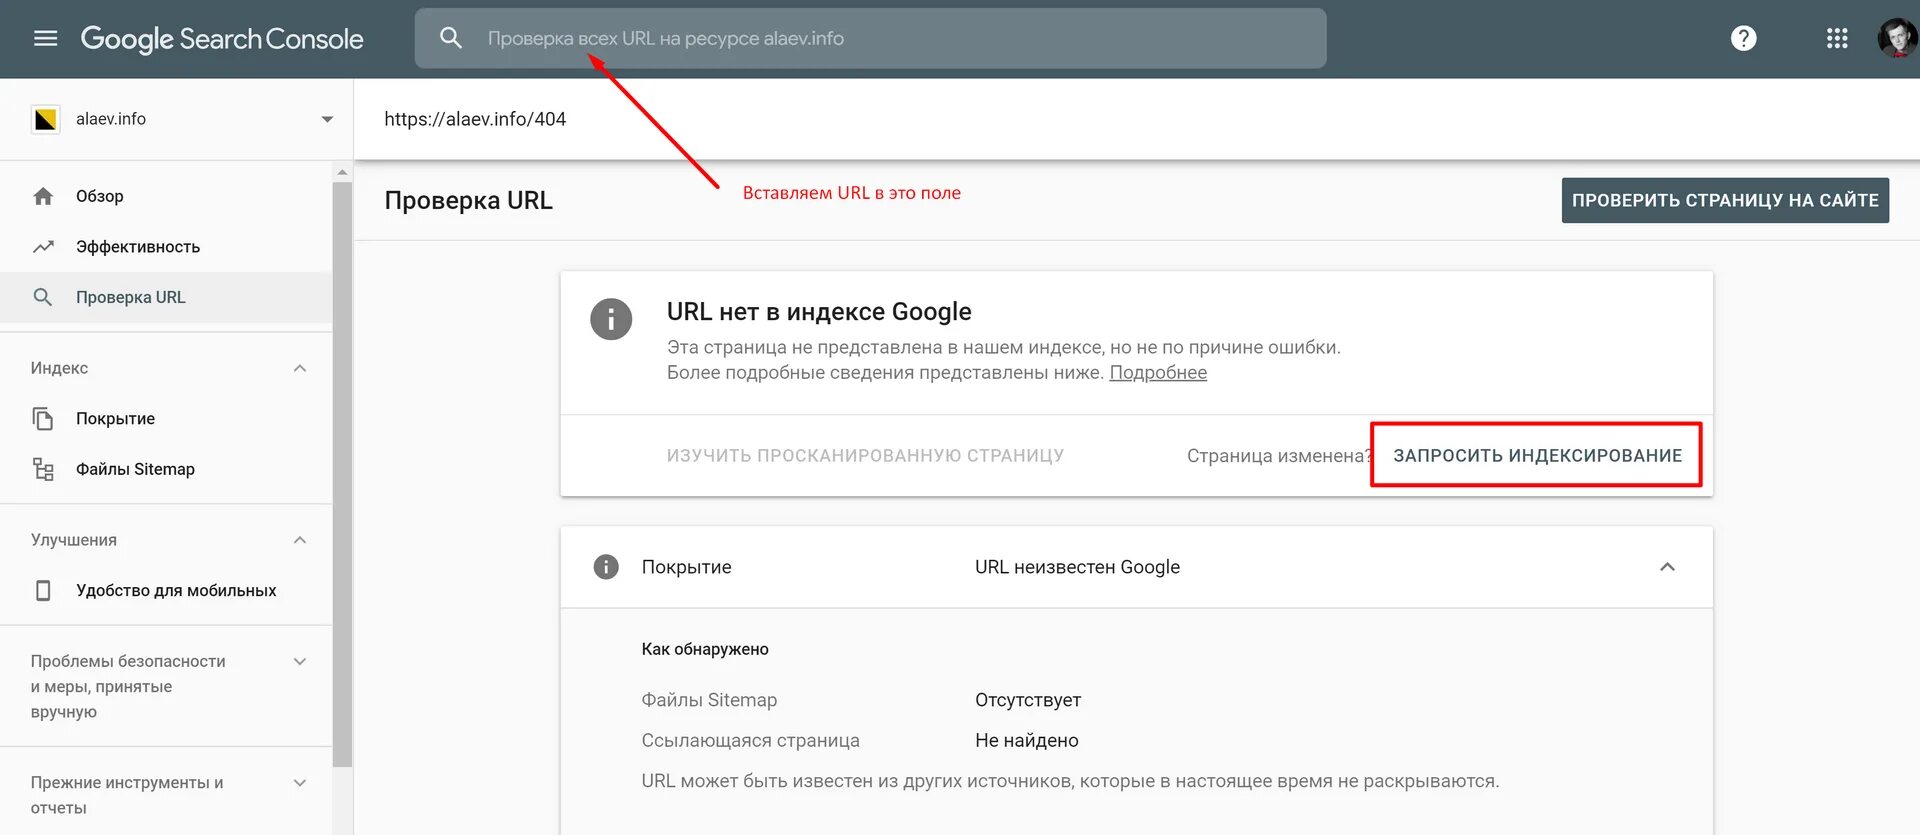Click the Страница изменена? label
The image size is (1920, 835).
(x=1279, y=456)
